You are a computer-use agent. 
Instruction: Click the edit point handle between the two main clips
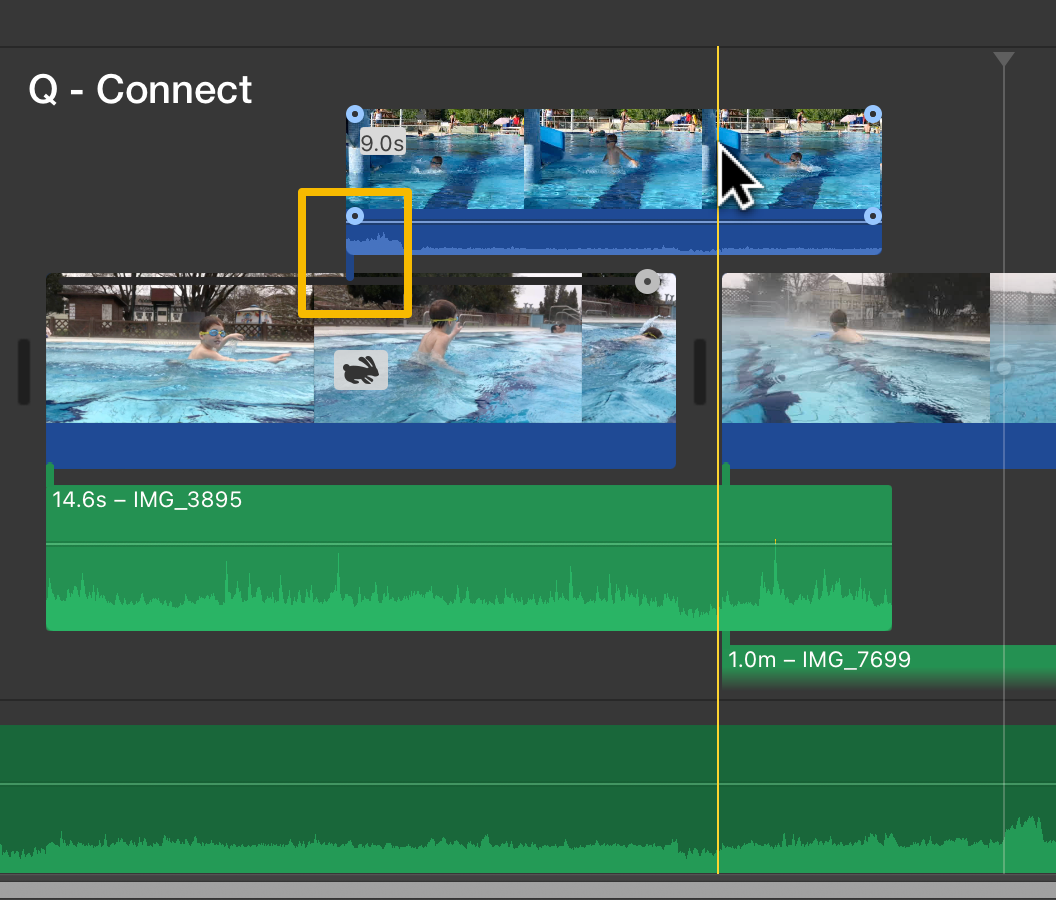[700, 372]
